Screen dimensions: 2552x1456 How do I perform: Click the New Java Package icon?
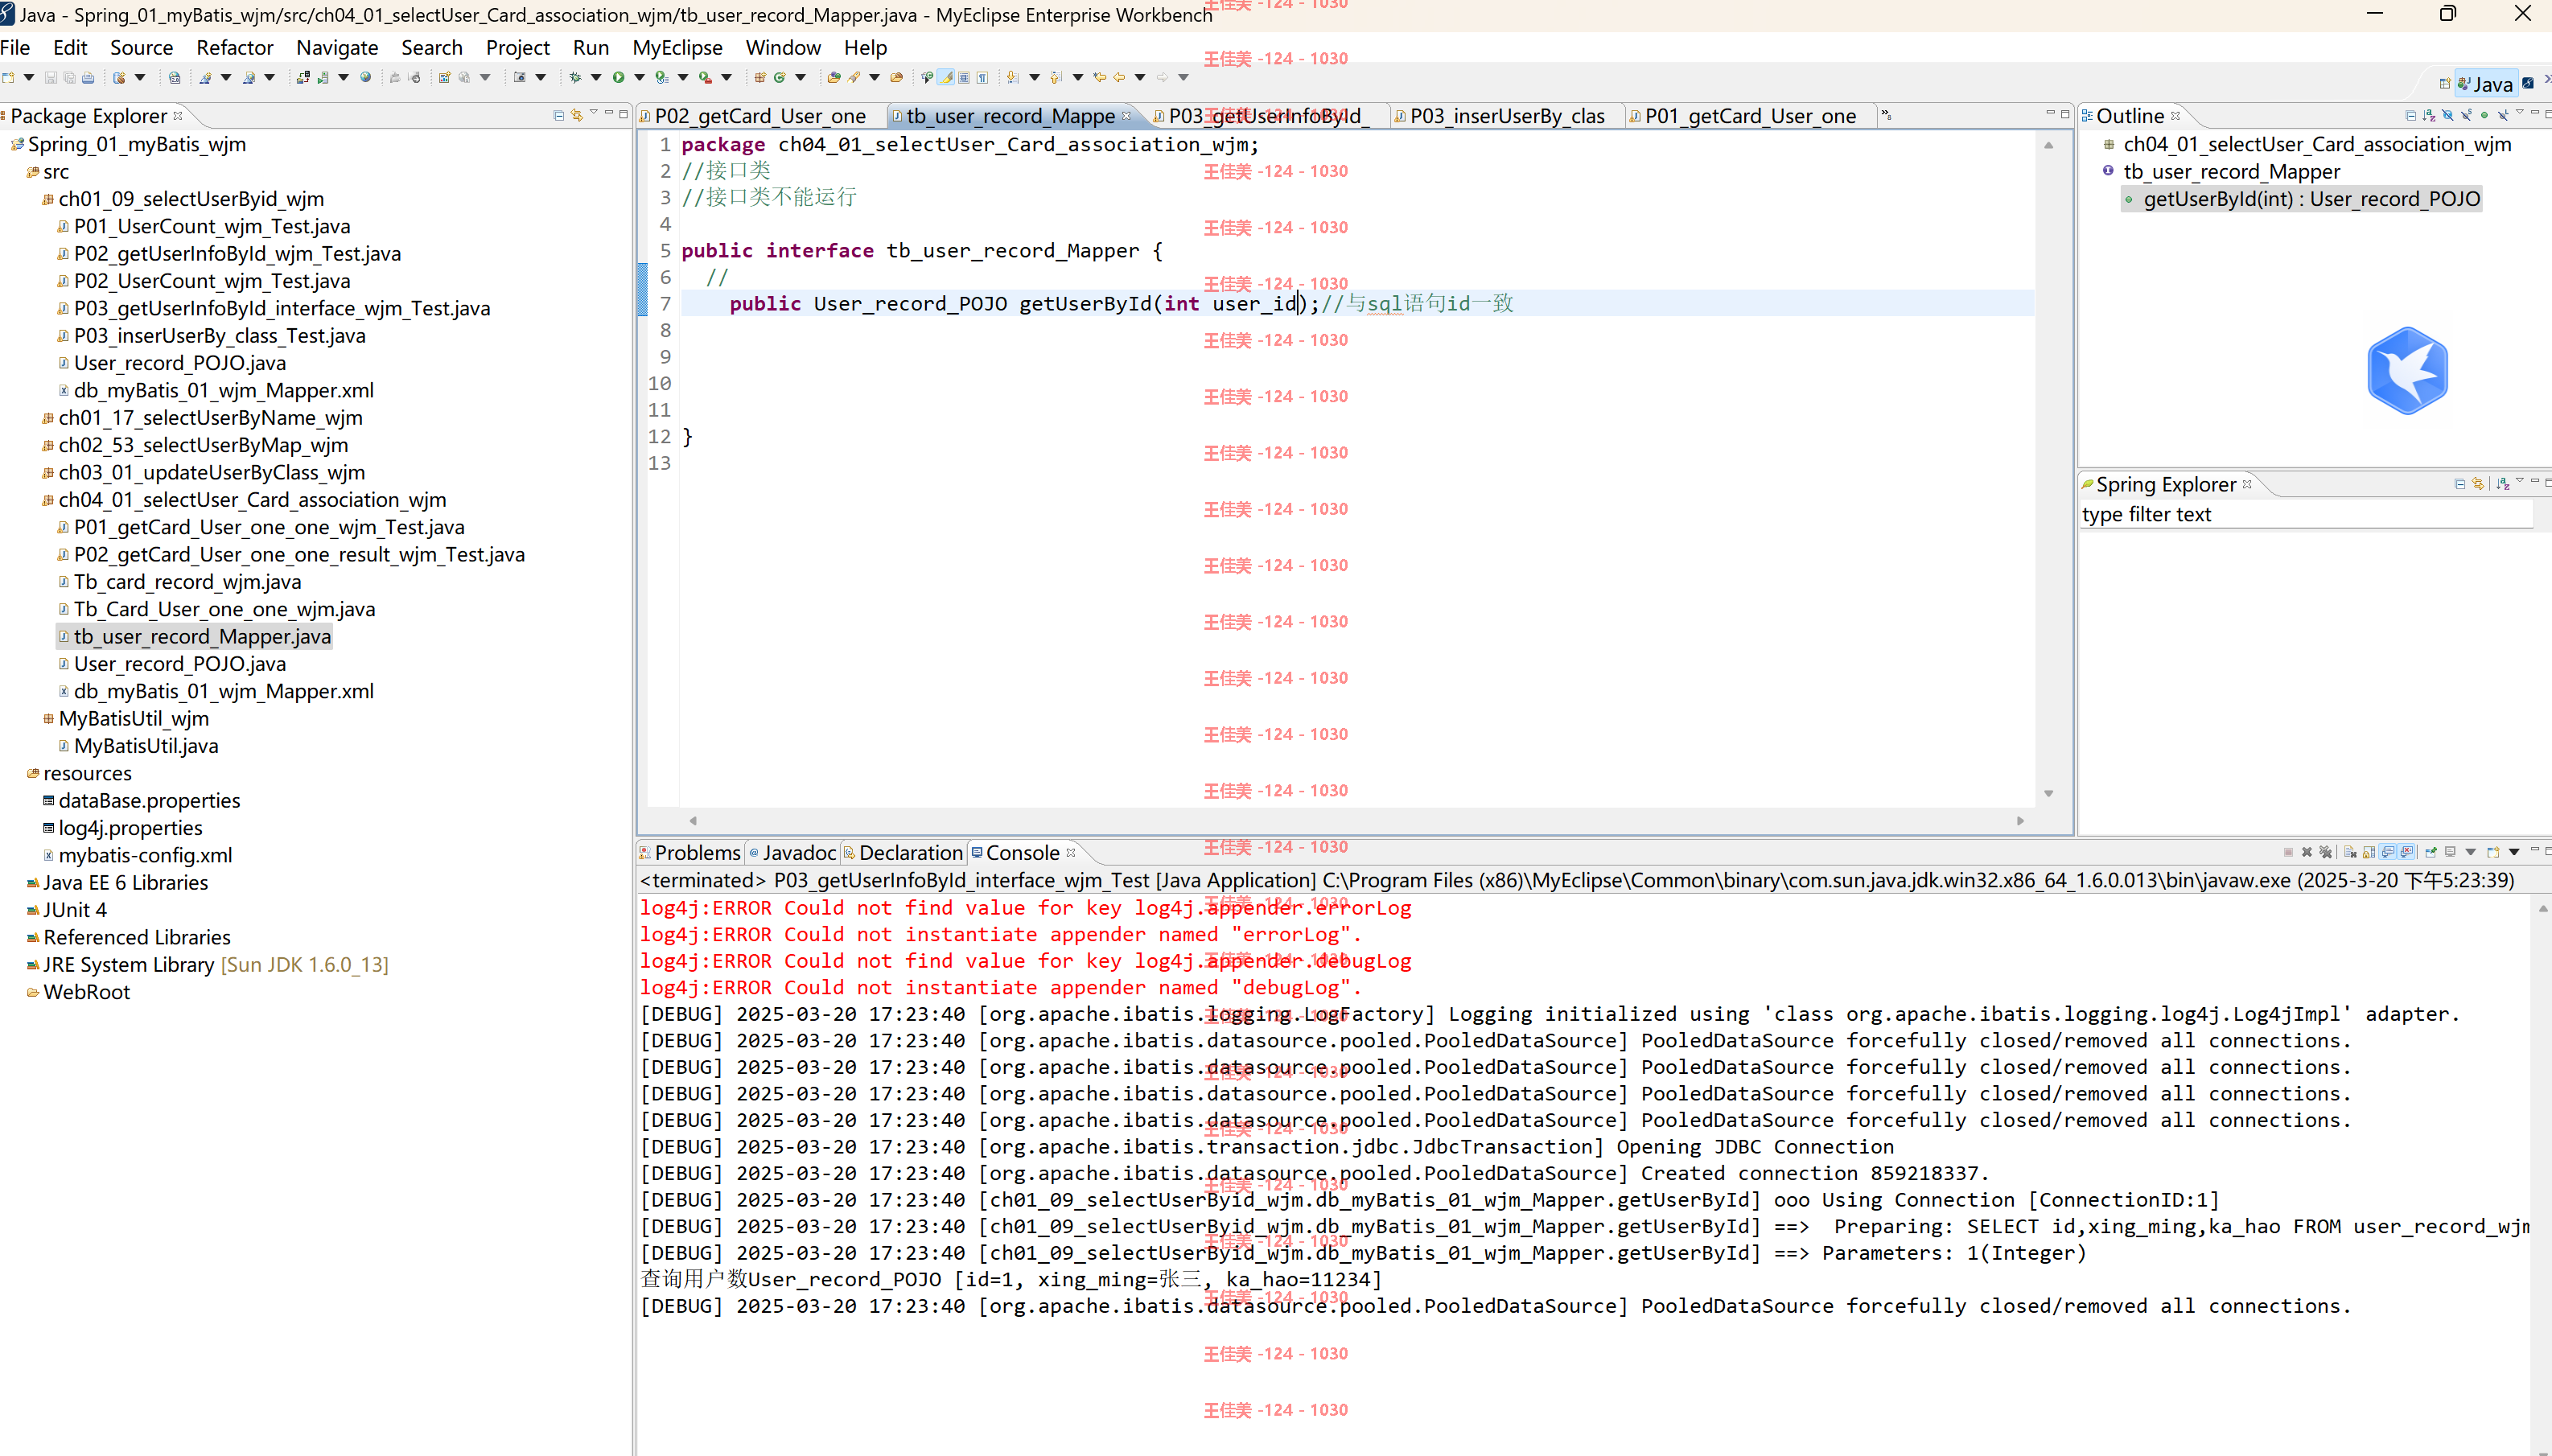(x=760, y=78)
